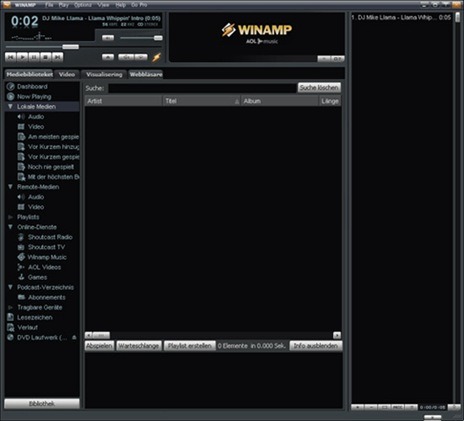The width and height of the screenshot is (464, 421).
Task: Click into the Suche search field
Action: click(x=202, y=88)
